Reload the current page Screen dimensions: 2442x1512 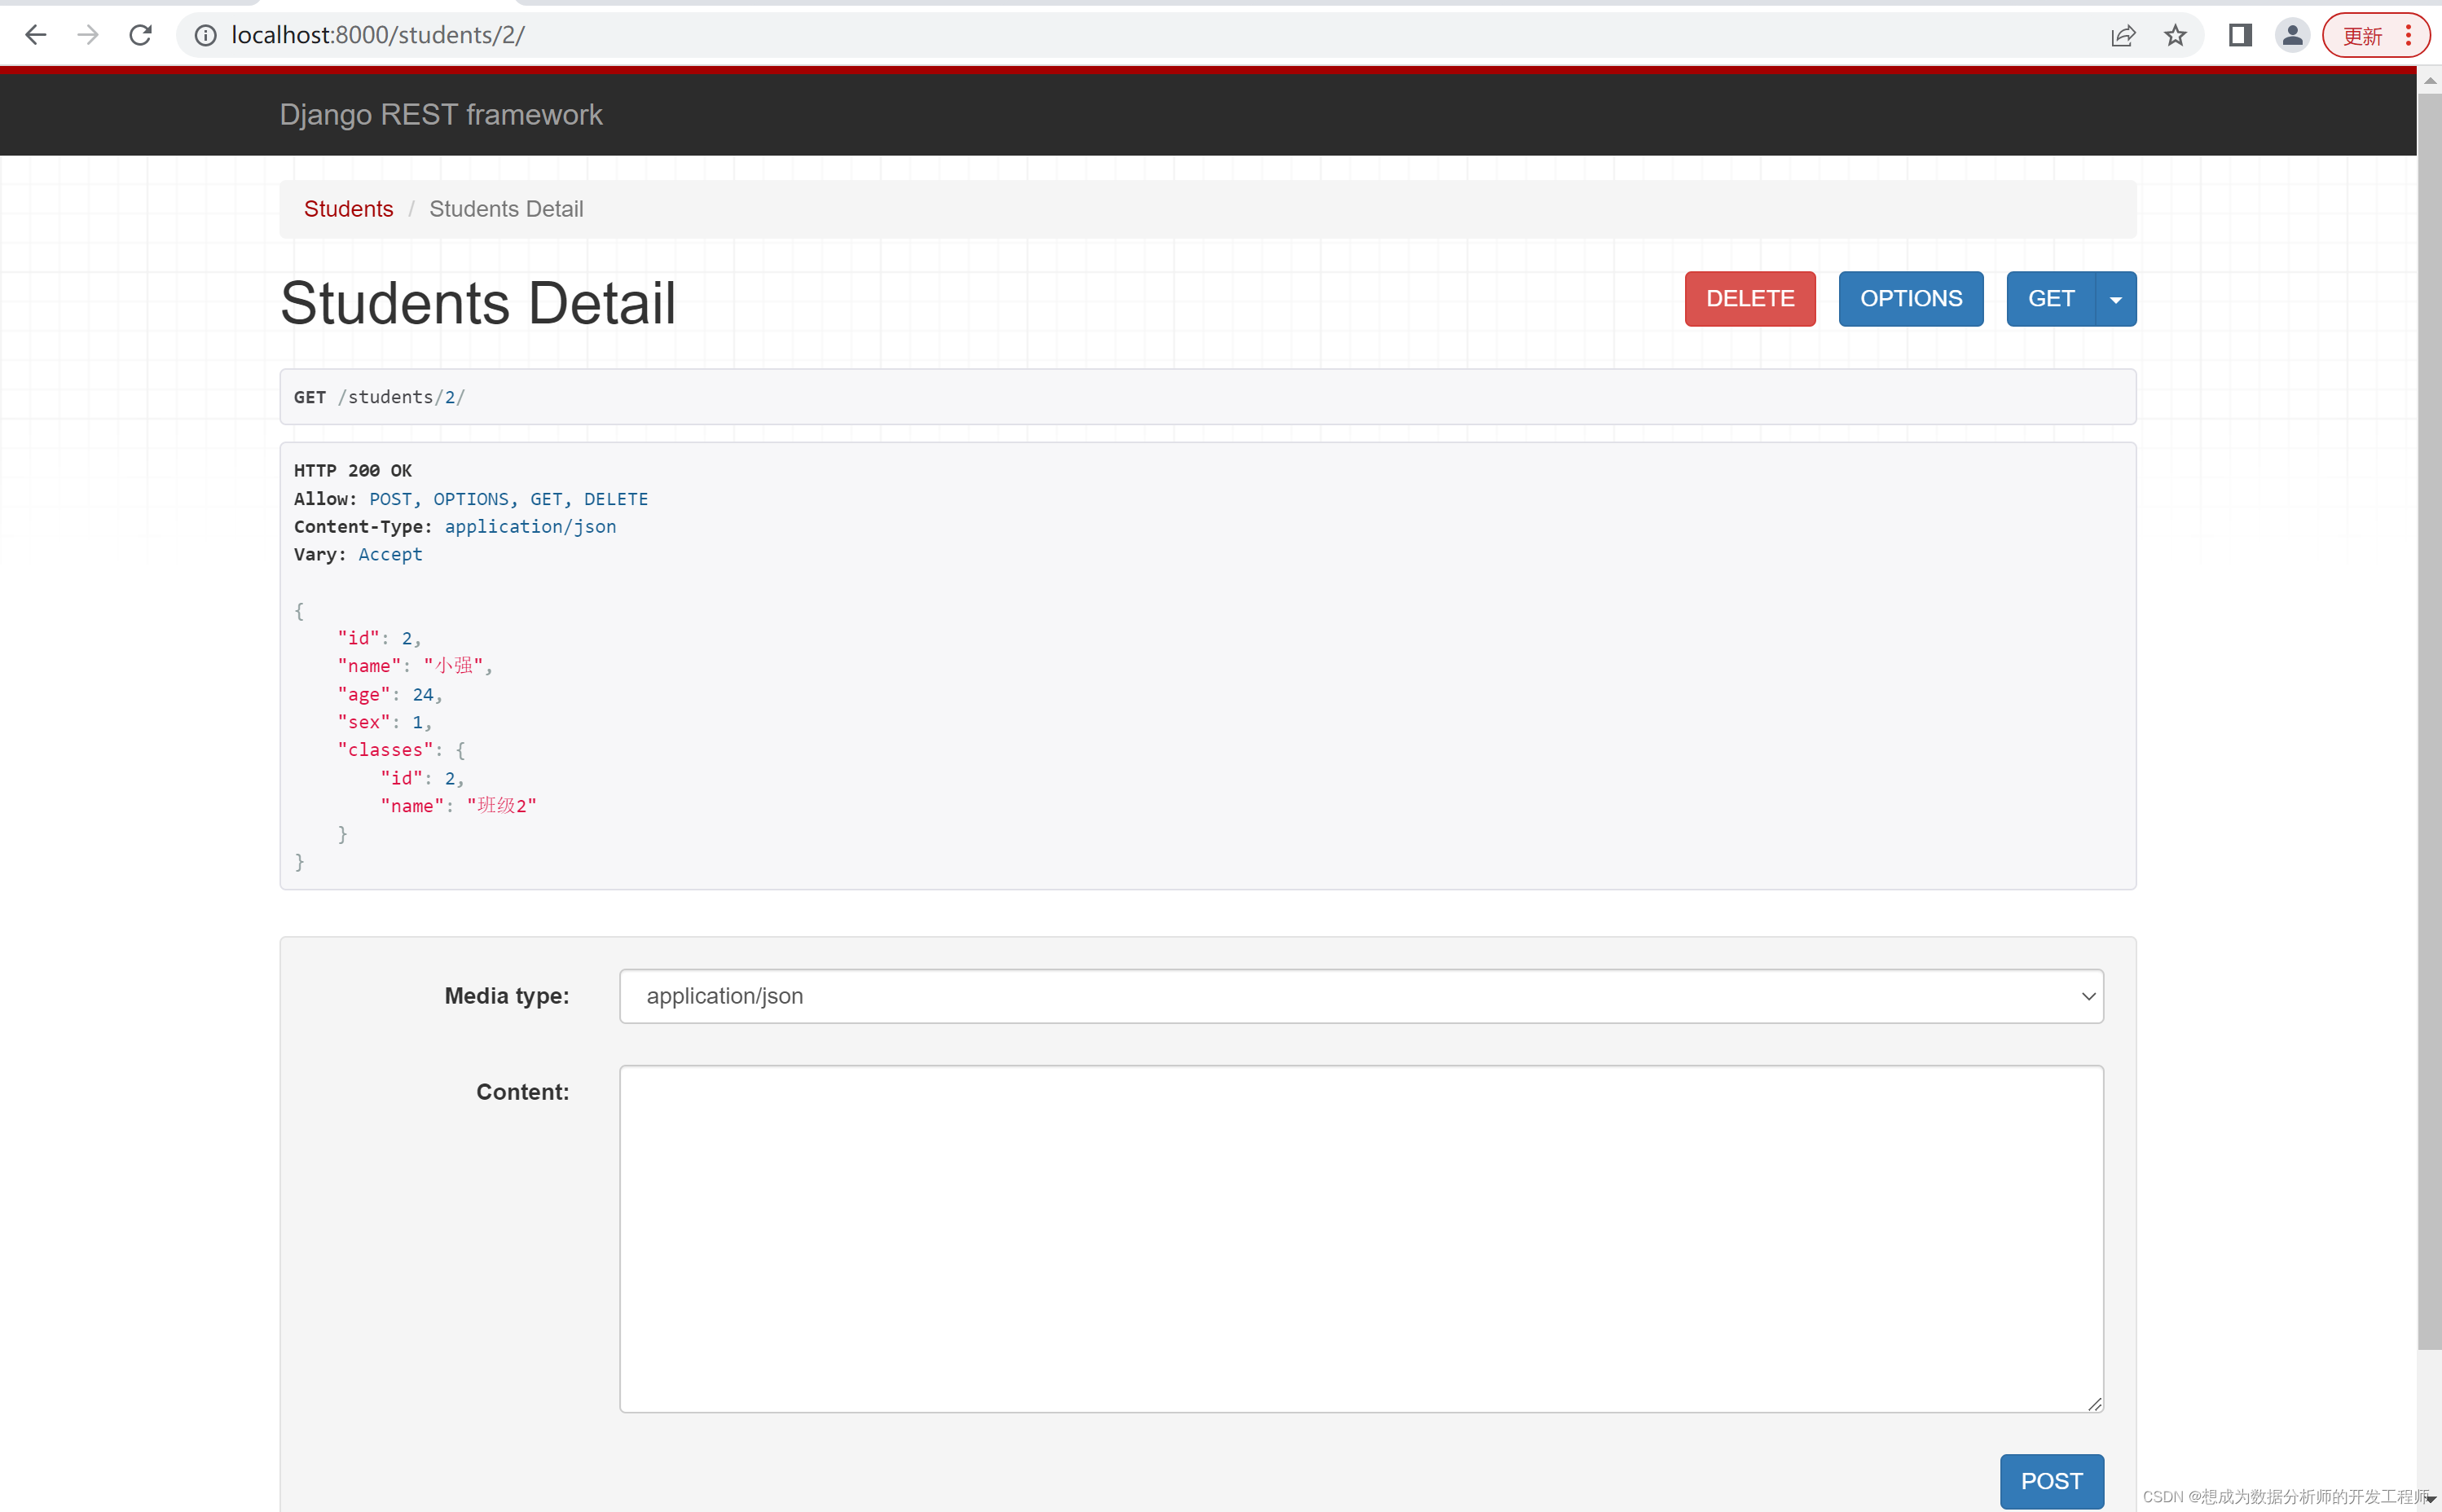click(141, 36)
